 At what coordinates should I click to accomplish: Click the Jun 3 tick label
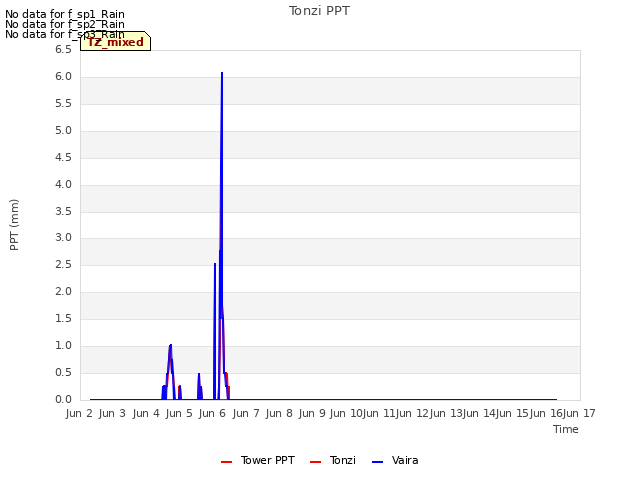[x=112, y=413]
